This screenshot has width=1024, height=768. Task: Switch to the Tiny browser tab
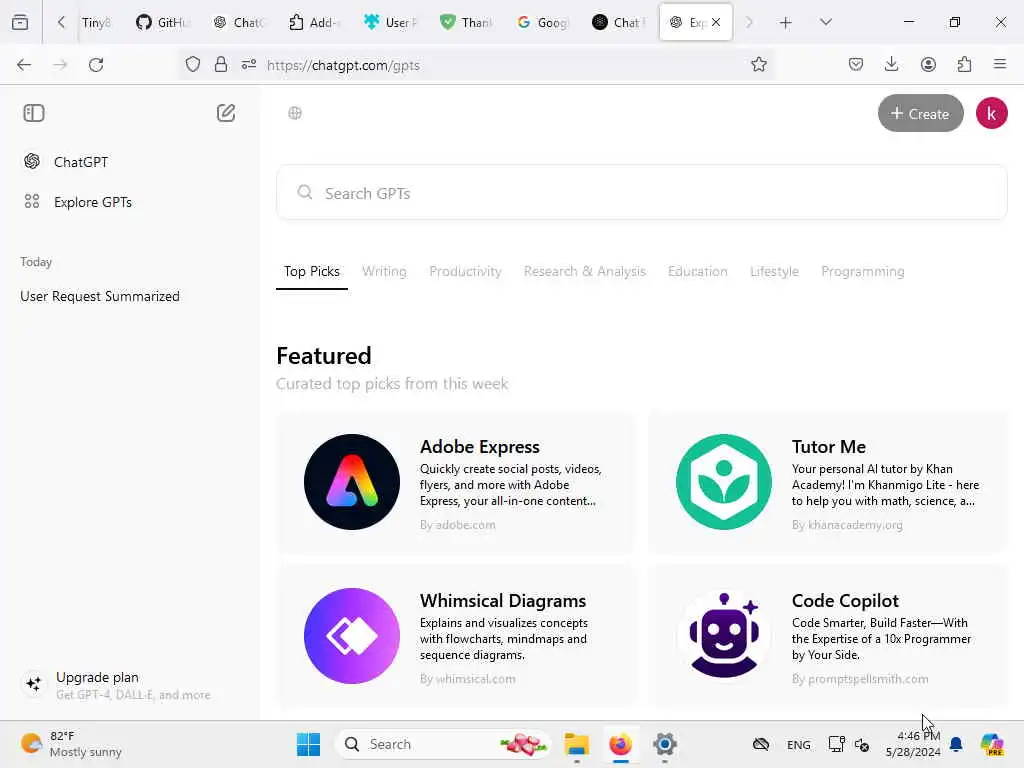pyautogui.click(x=96, y=22)
